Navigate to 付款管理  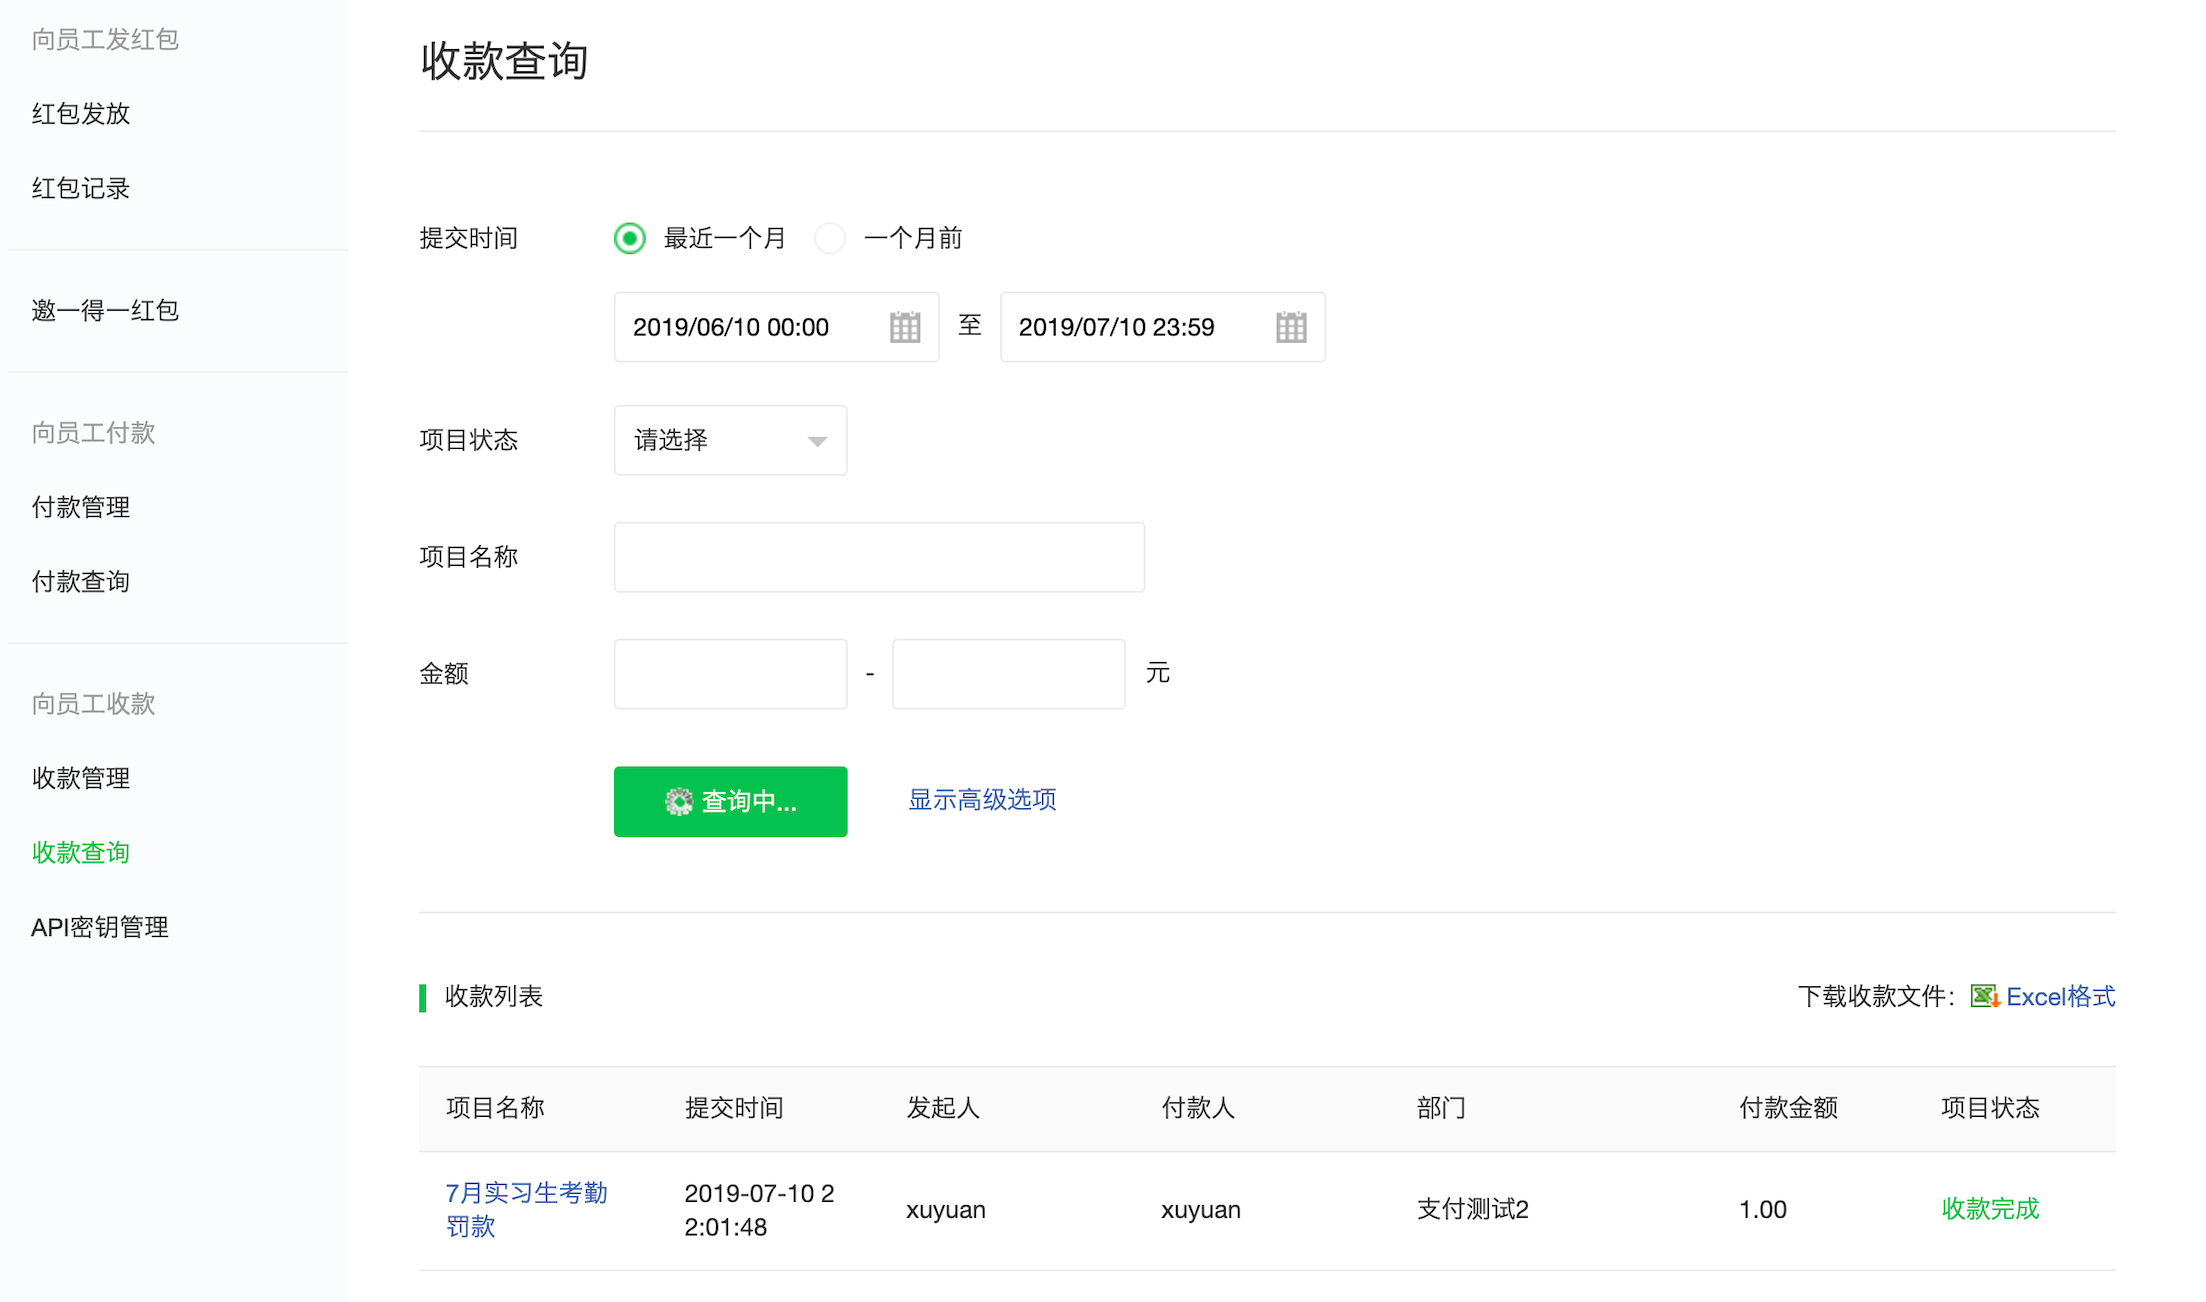81,507
